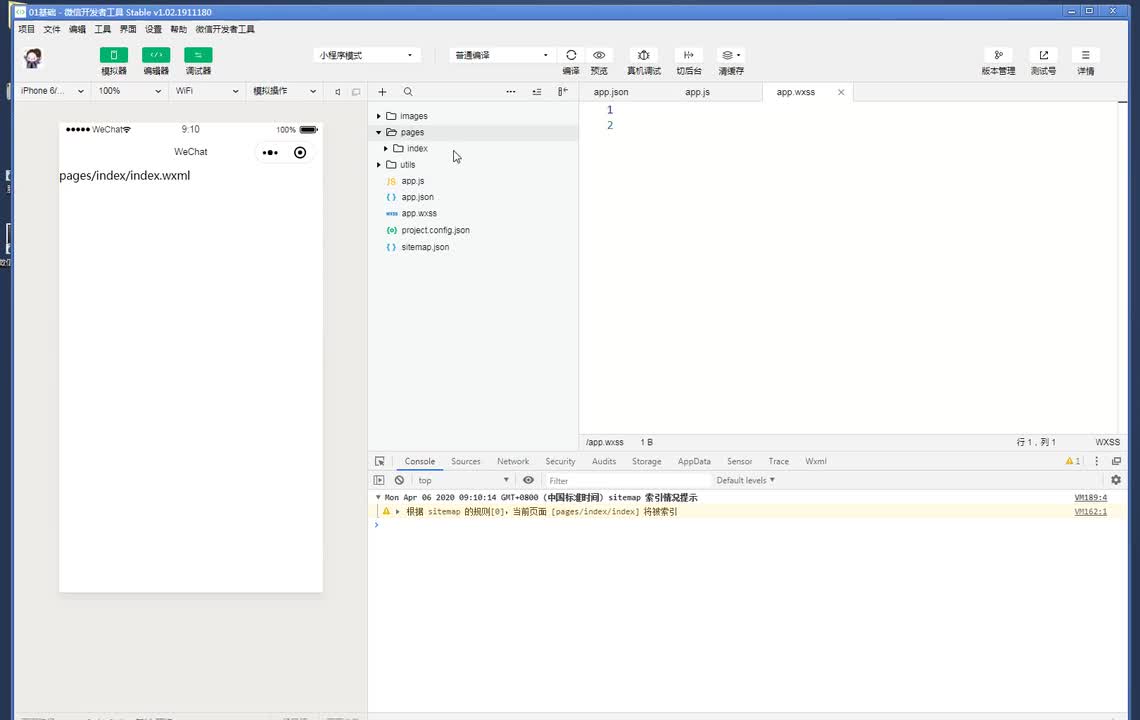Viewport: 1140px width, 720px height.
Task: Open app.js in the file tree
Action: coord(412,181)
